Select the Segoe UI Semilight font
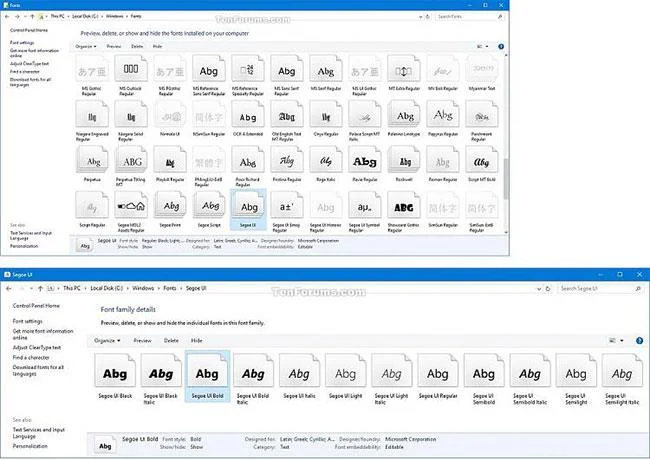Viewport: 650px width, 460px height. (x=576, y=371)
